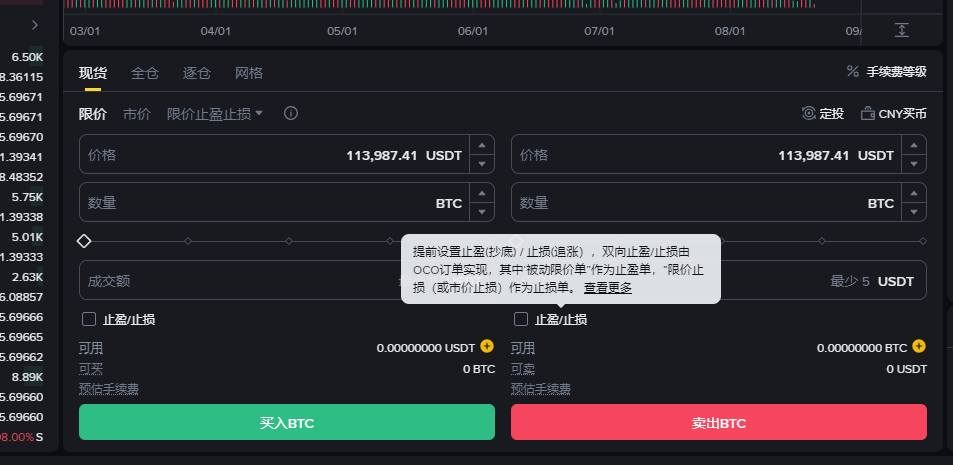
Task: Click the fee level percent icon
Action: click(853, 71)
